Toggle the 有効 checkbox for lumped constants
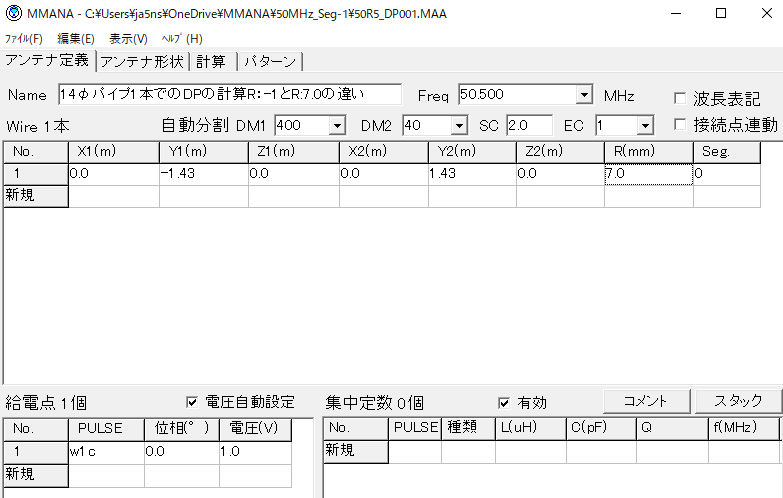Viewport: 783px width, 498px height. [505, 403]
